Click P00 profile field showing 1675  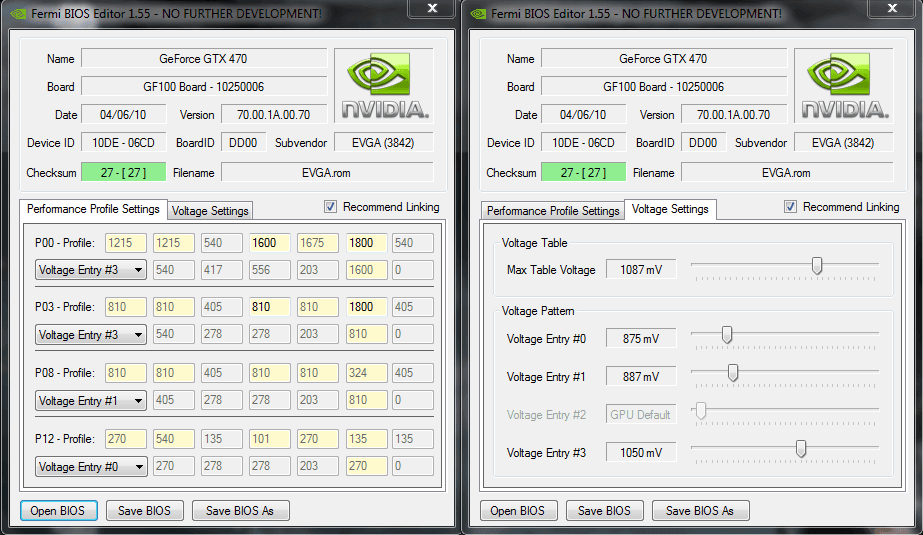[x=318, y=242]
